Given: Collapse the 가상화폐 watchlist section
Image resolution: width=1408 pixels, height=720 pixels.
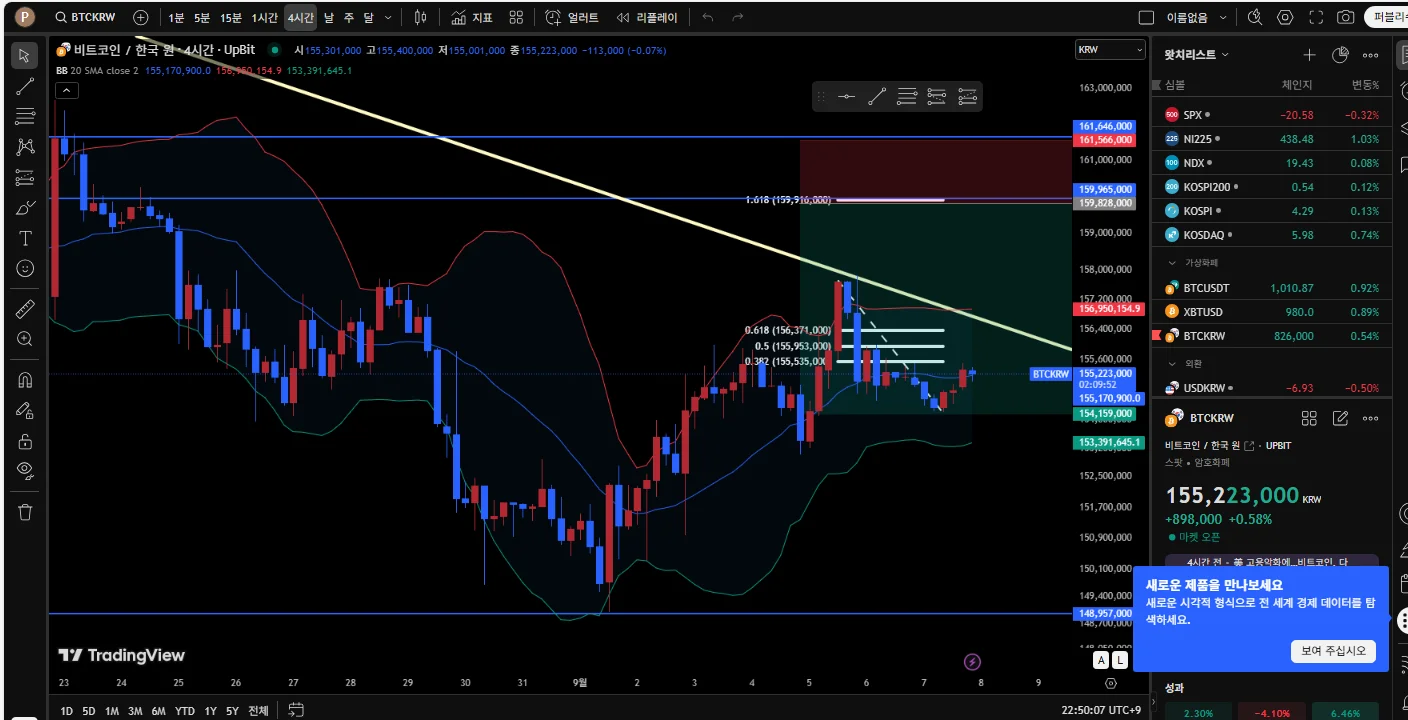Looking at the screenshot, I should [x=1173, y=263].
